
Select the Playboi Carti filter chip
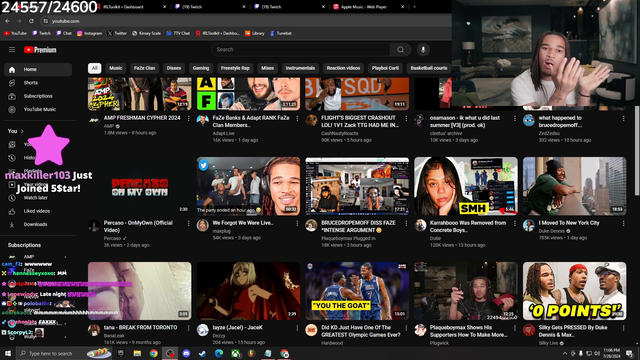pos(385,68)
